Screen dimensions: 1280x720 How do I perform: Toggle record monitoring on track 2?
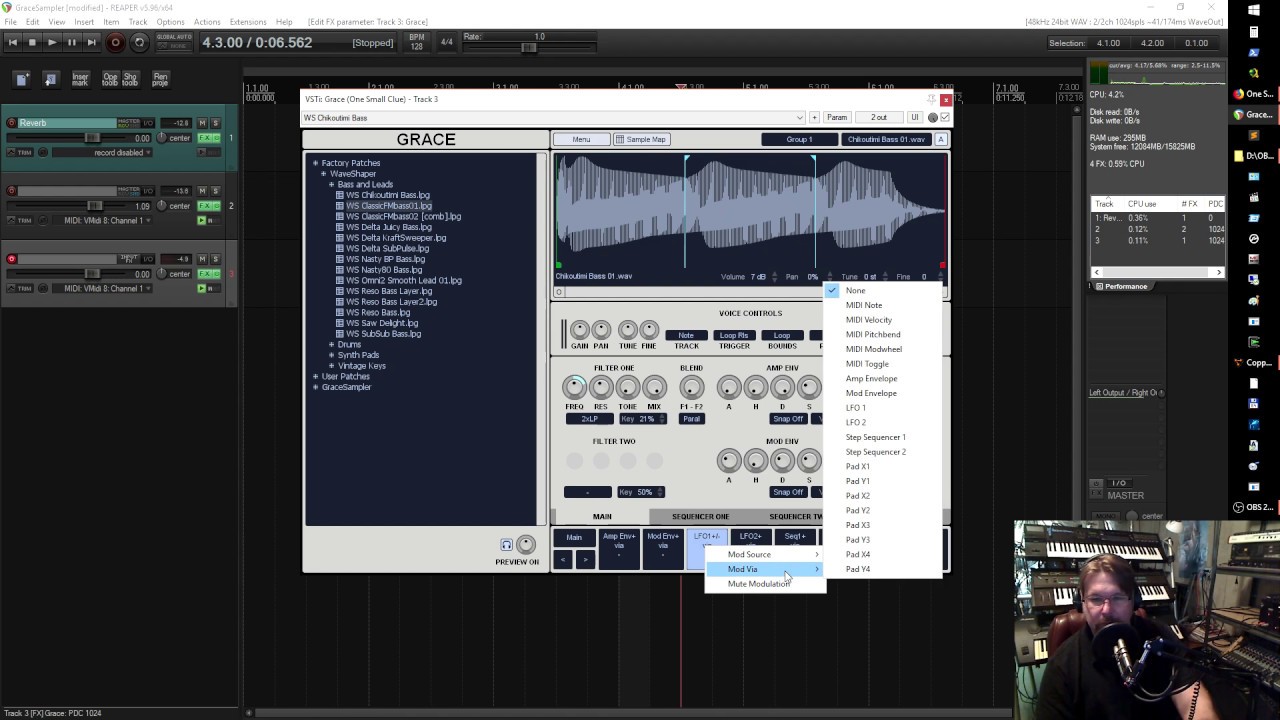201,220
